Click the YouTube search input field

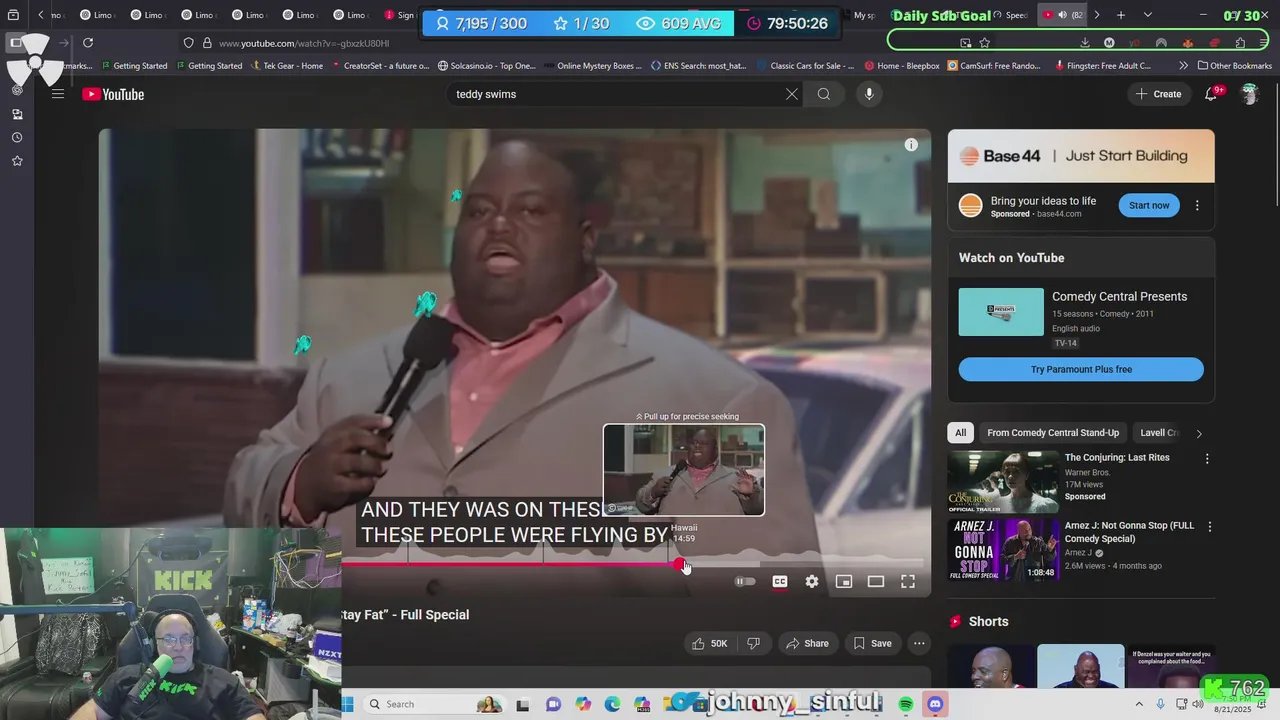(615, 94)
